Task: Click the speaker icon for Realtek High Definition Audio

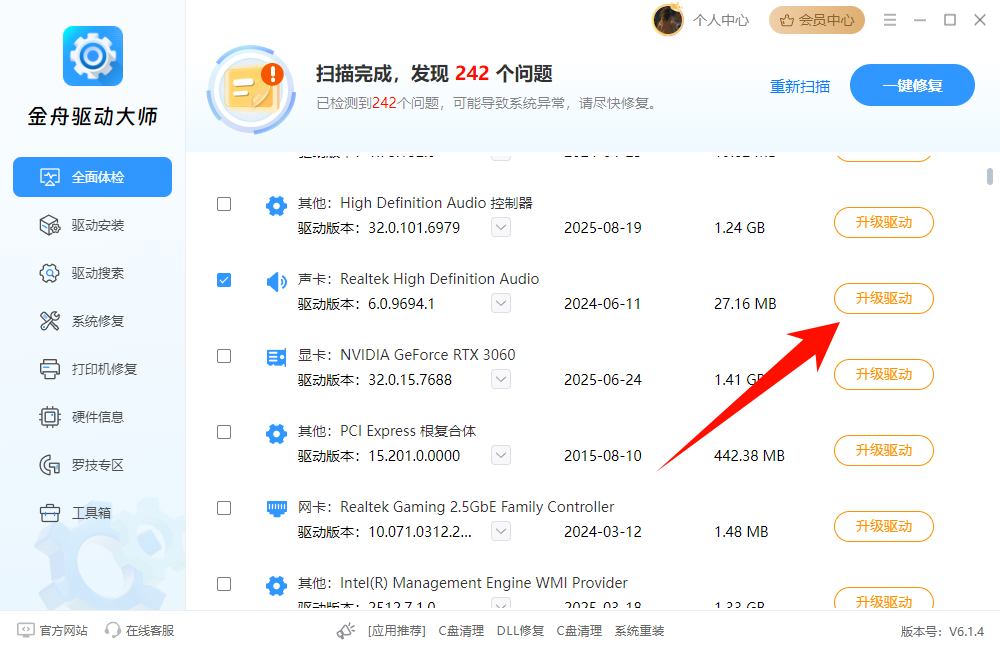Action: 276,281
